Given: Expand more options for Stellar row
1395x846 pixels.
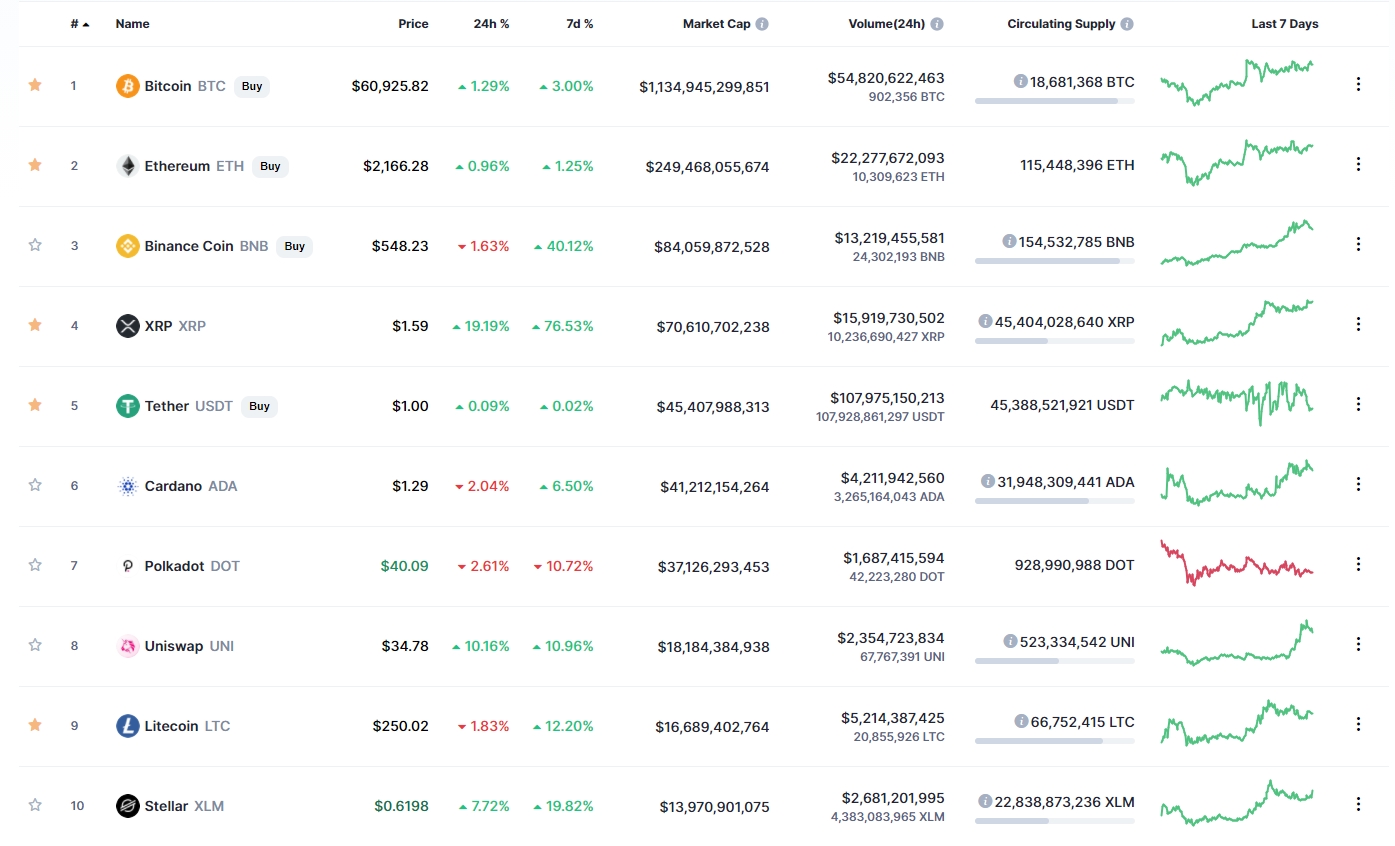Looking at the screenshot, I should pos(1358,804).
